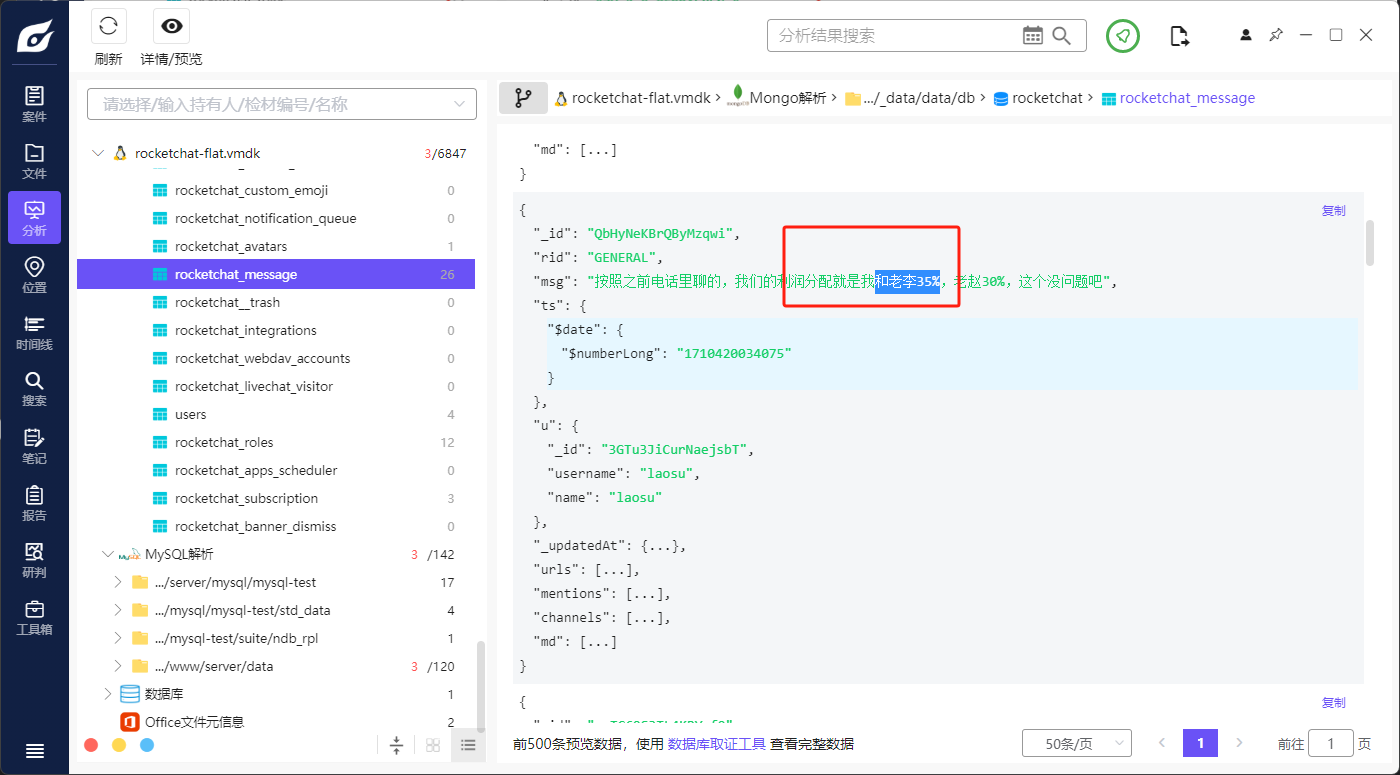Viewport: 1400px width, 775px height.
Task: Click 复制 button for laosu message
Action: pyautogui.click(x=1333, y=211)
